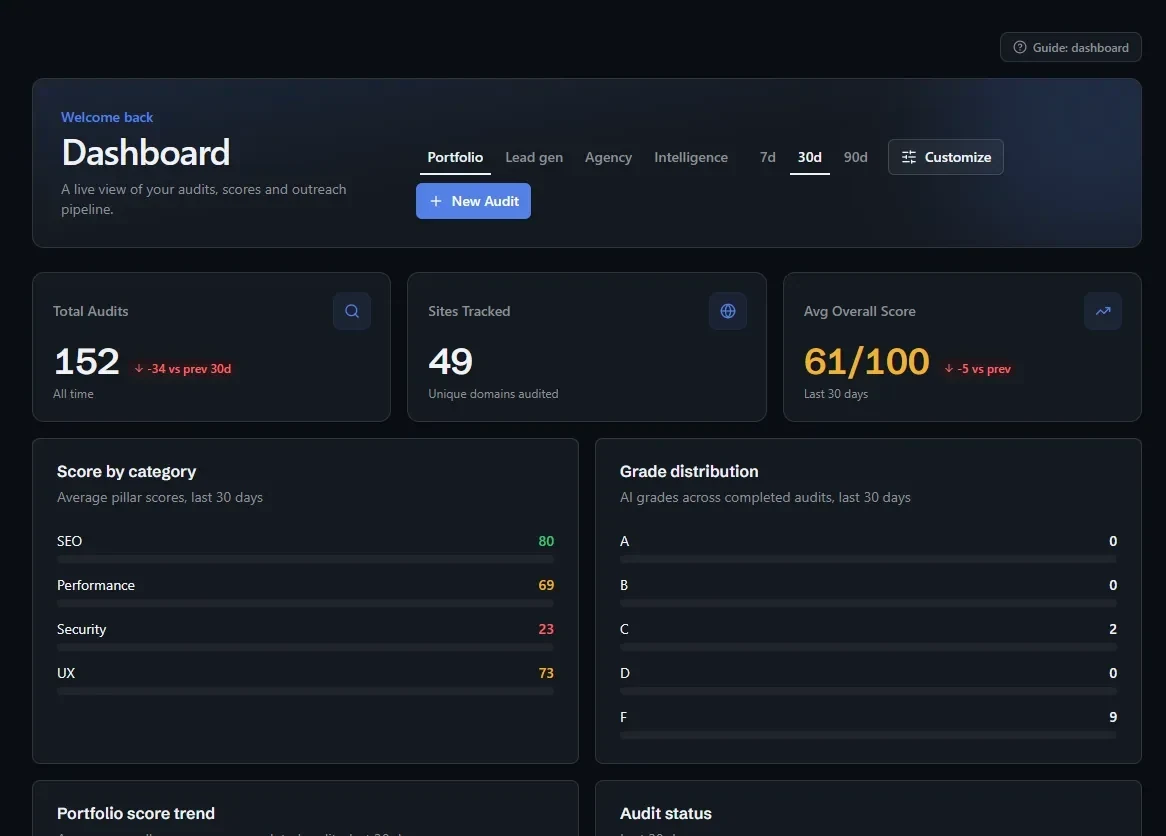
Task: Click the 'All time' caption
Action: (x=73, y=393)
